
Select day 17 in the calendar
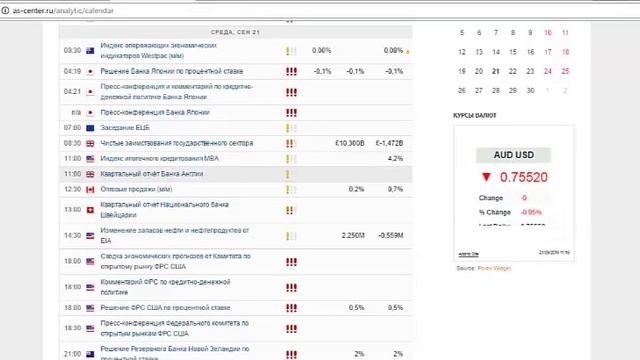click(548, 52)
